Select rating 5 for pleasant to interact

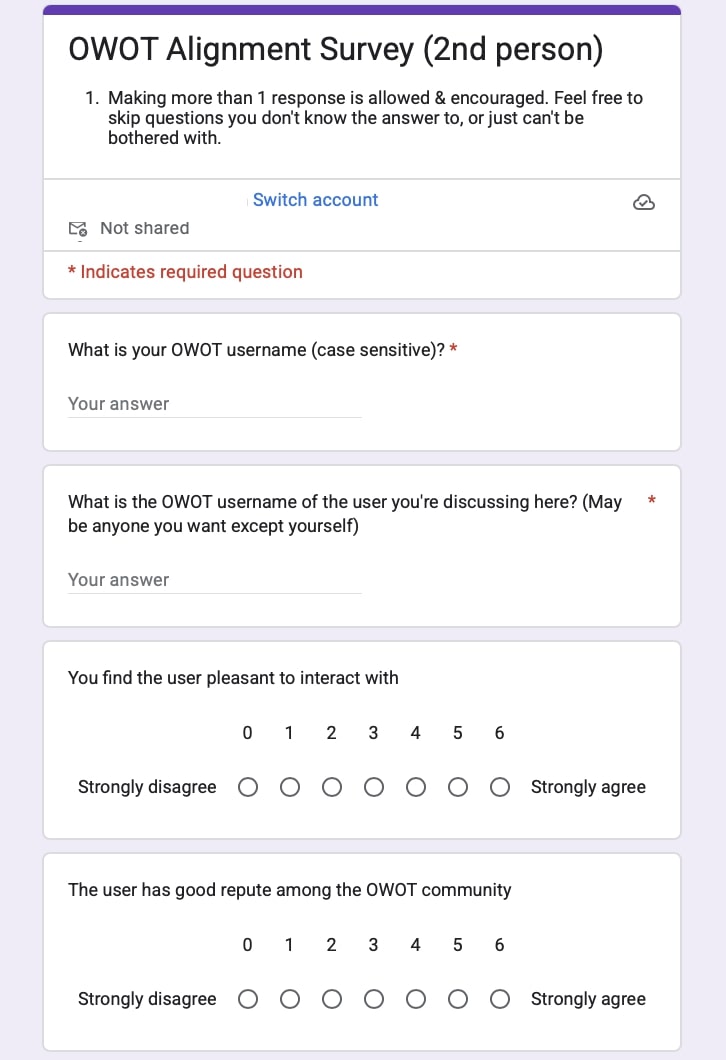tap(458, 788)
